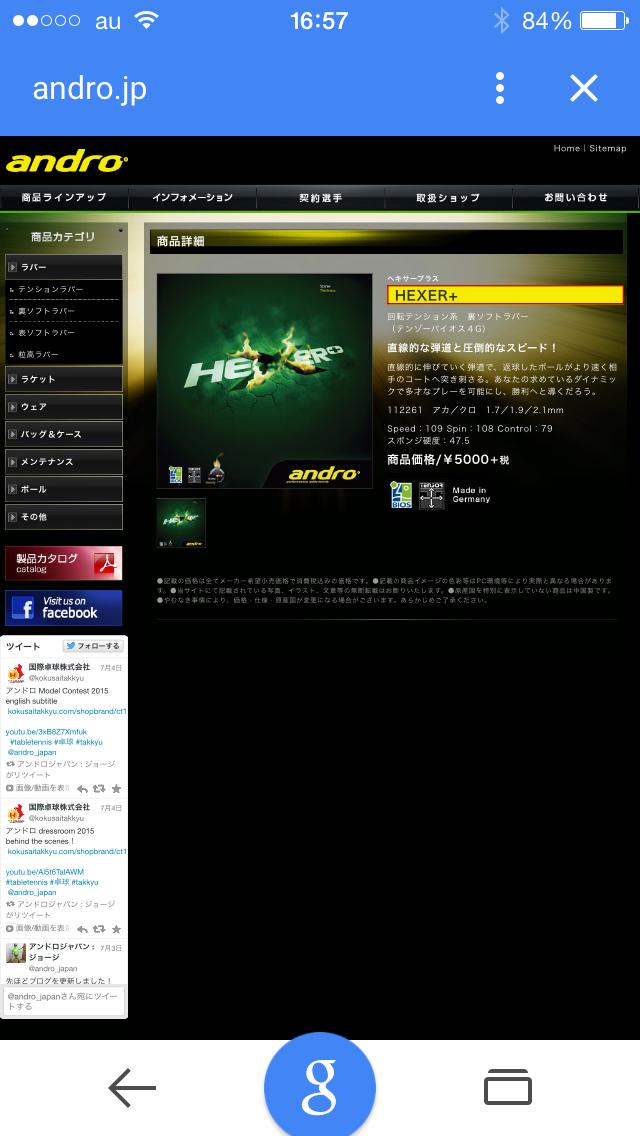Screen dimensions: 640x1136
Task: Tap the blue Google search button
Action: click(x=320, y=1087)
